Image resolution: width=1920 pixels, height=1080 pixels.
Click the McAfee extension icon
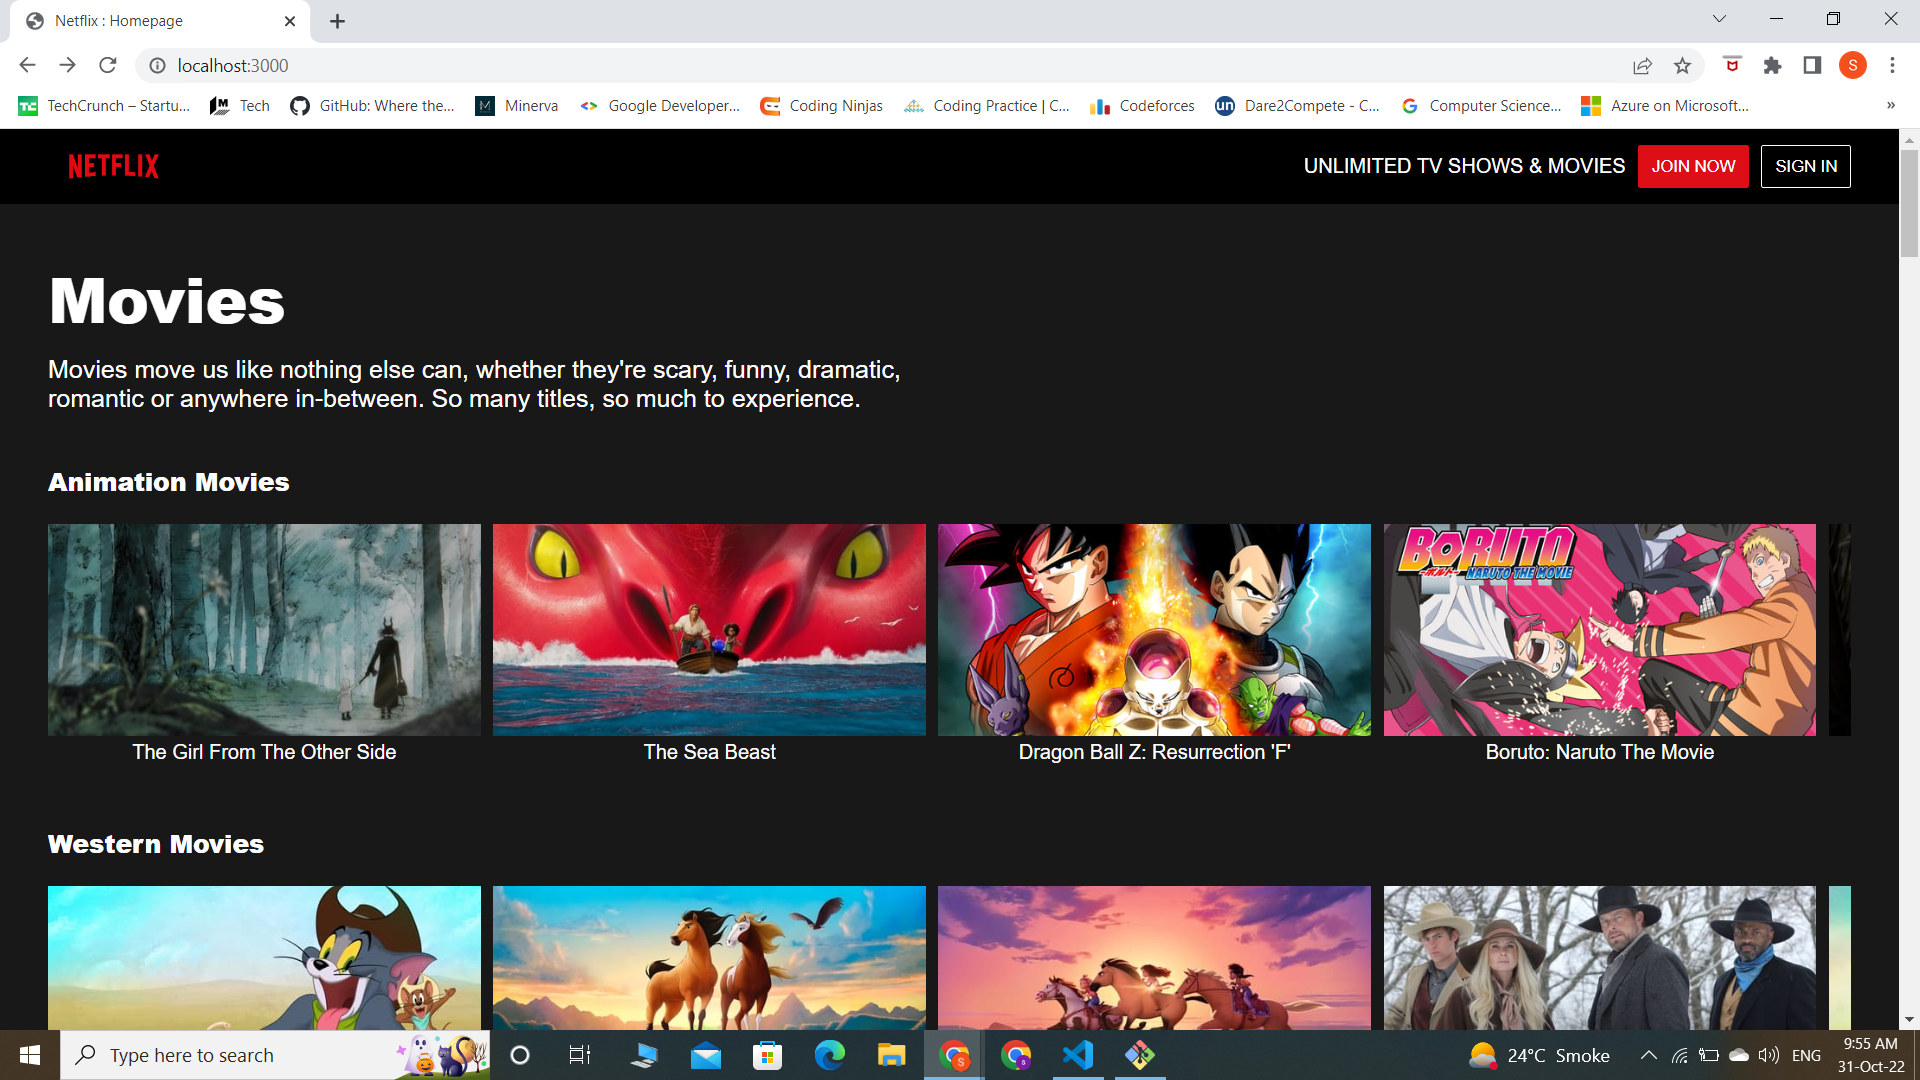pyautogui.click(x=1731, y=65)
